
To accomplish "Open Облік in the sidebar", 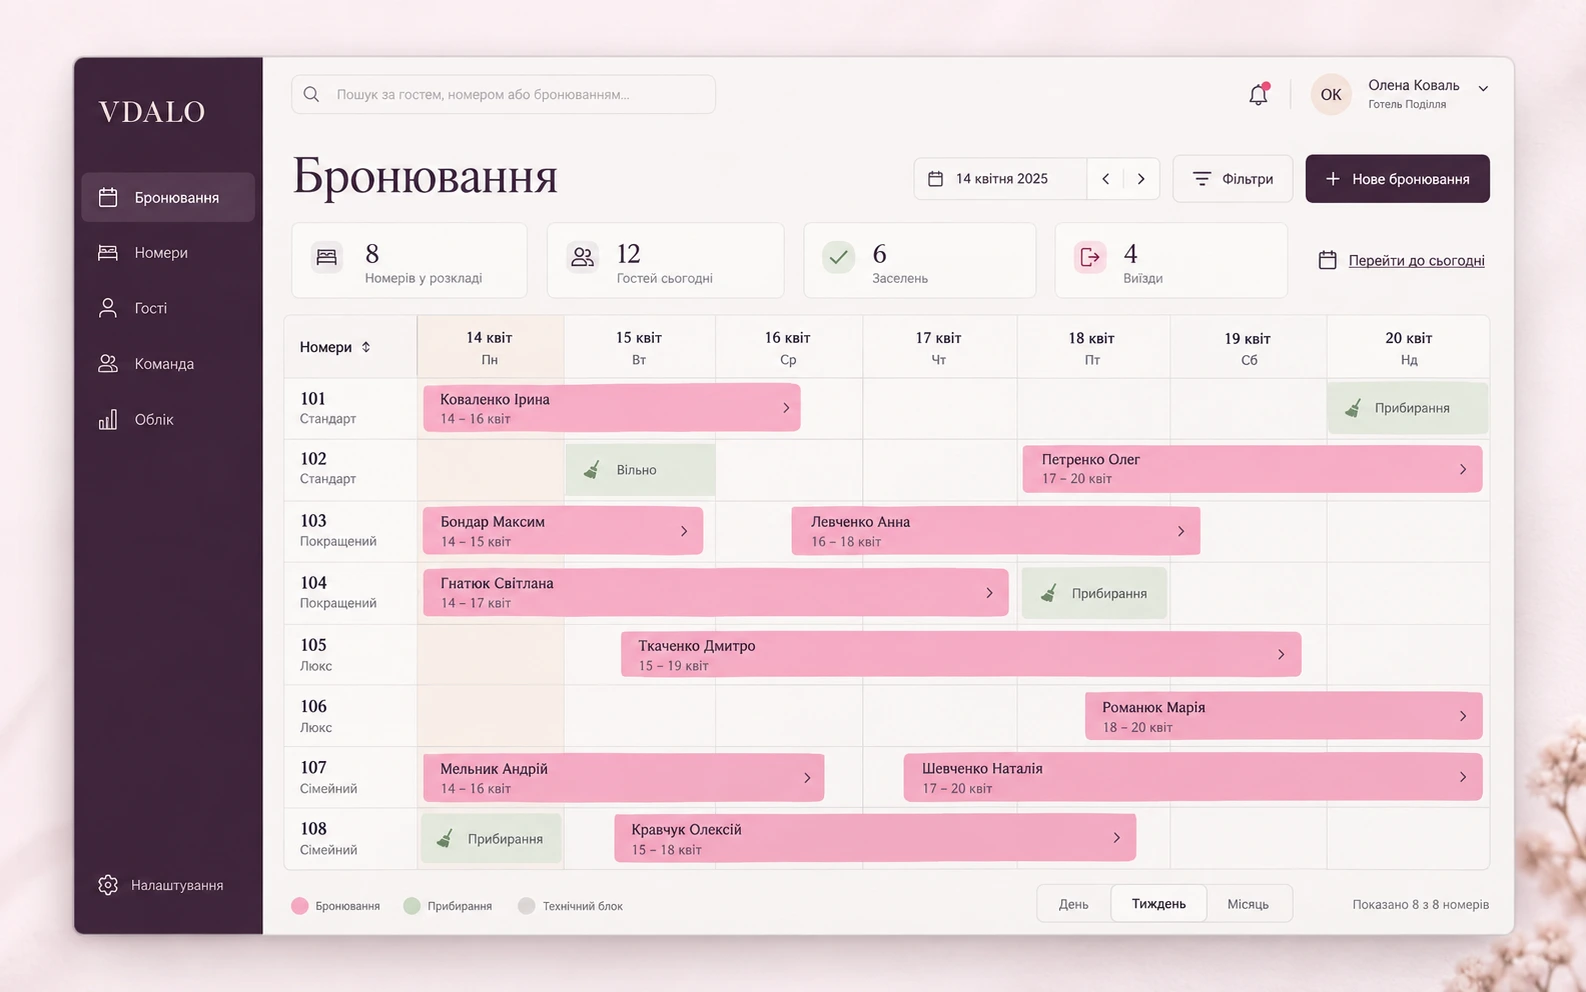I will click(x=168, y=420).
